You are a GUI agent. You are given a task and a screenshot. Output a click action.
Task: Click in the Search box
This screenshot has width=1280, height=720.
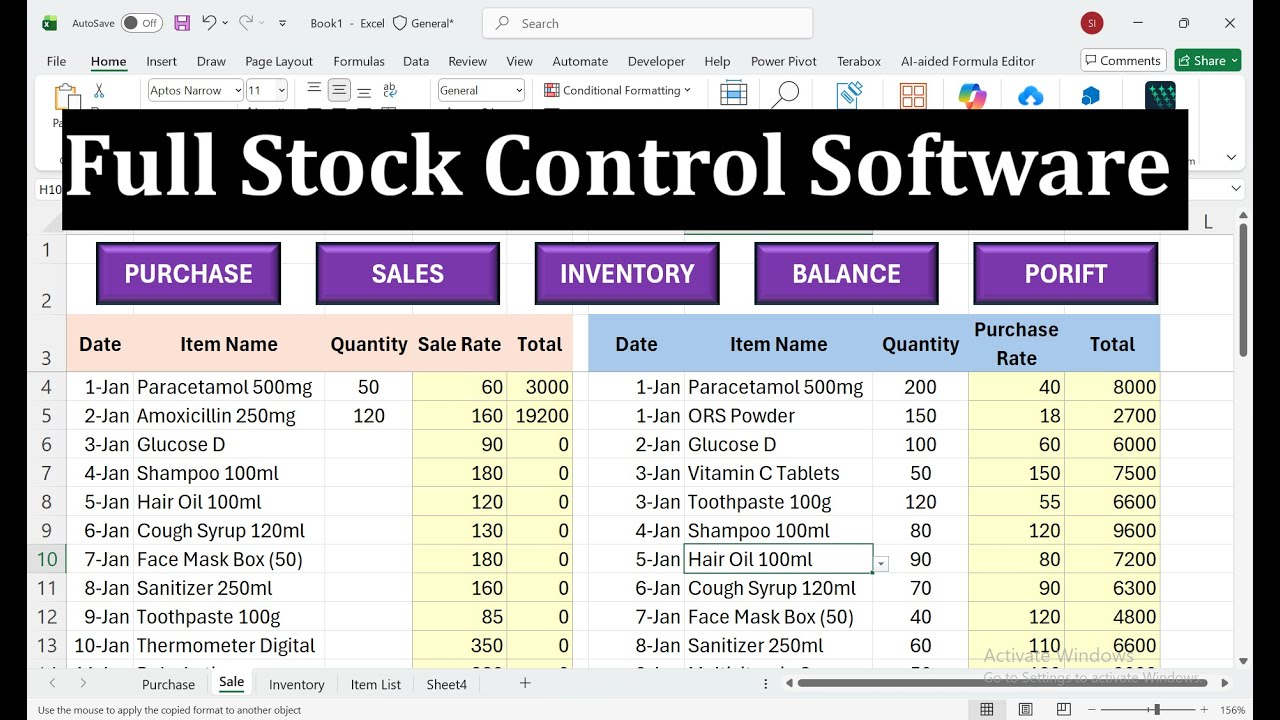pos(648,23)
